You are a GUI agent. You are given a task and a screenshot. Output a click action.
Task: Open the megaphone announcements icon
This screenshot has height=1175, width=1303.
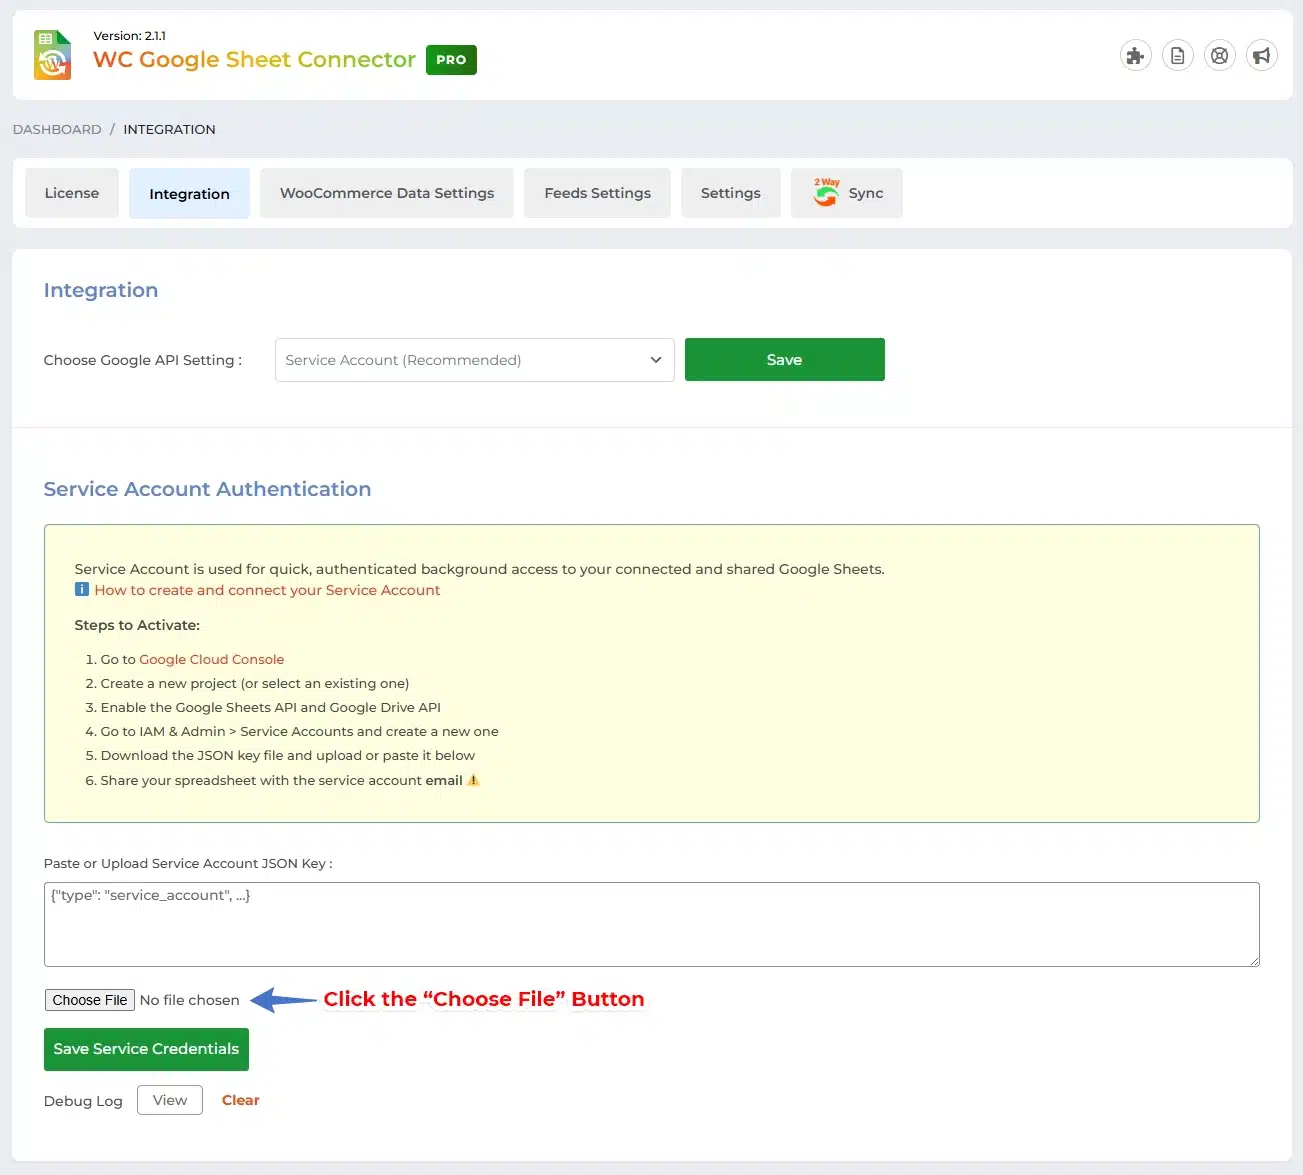pyautogui.click(x=1261, y=56)
